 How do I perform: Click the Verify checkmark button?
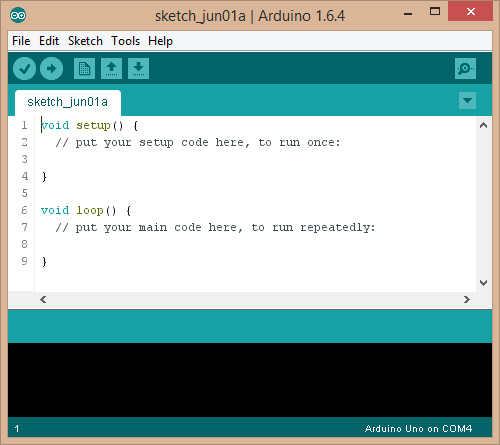tap(24, 69)
